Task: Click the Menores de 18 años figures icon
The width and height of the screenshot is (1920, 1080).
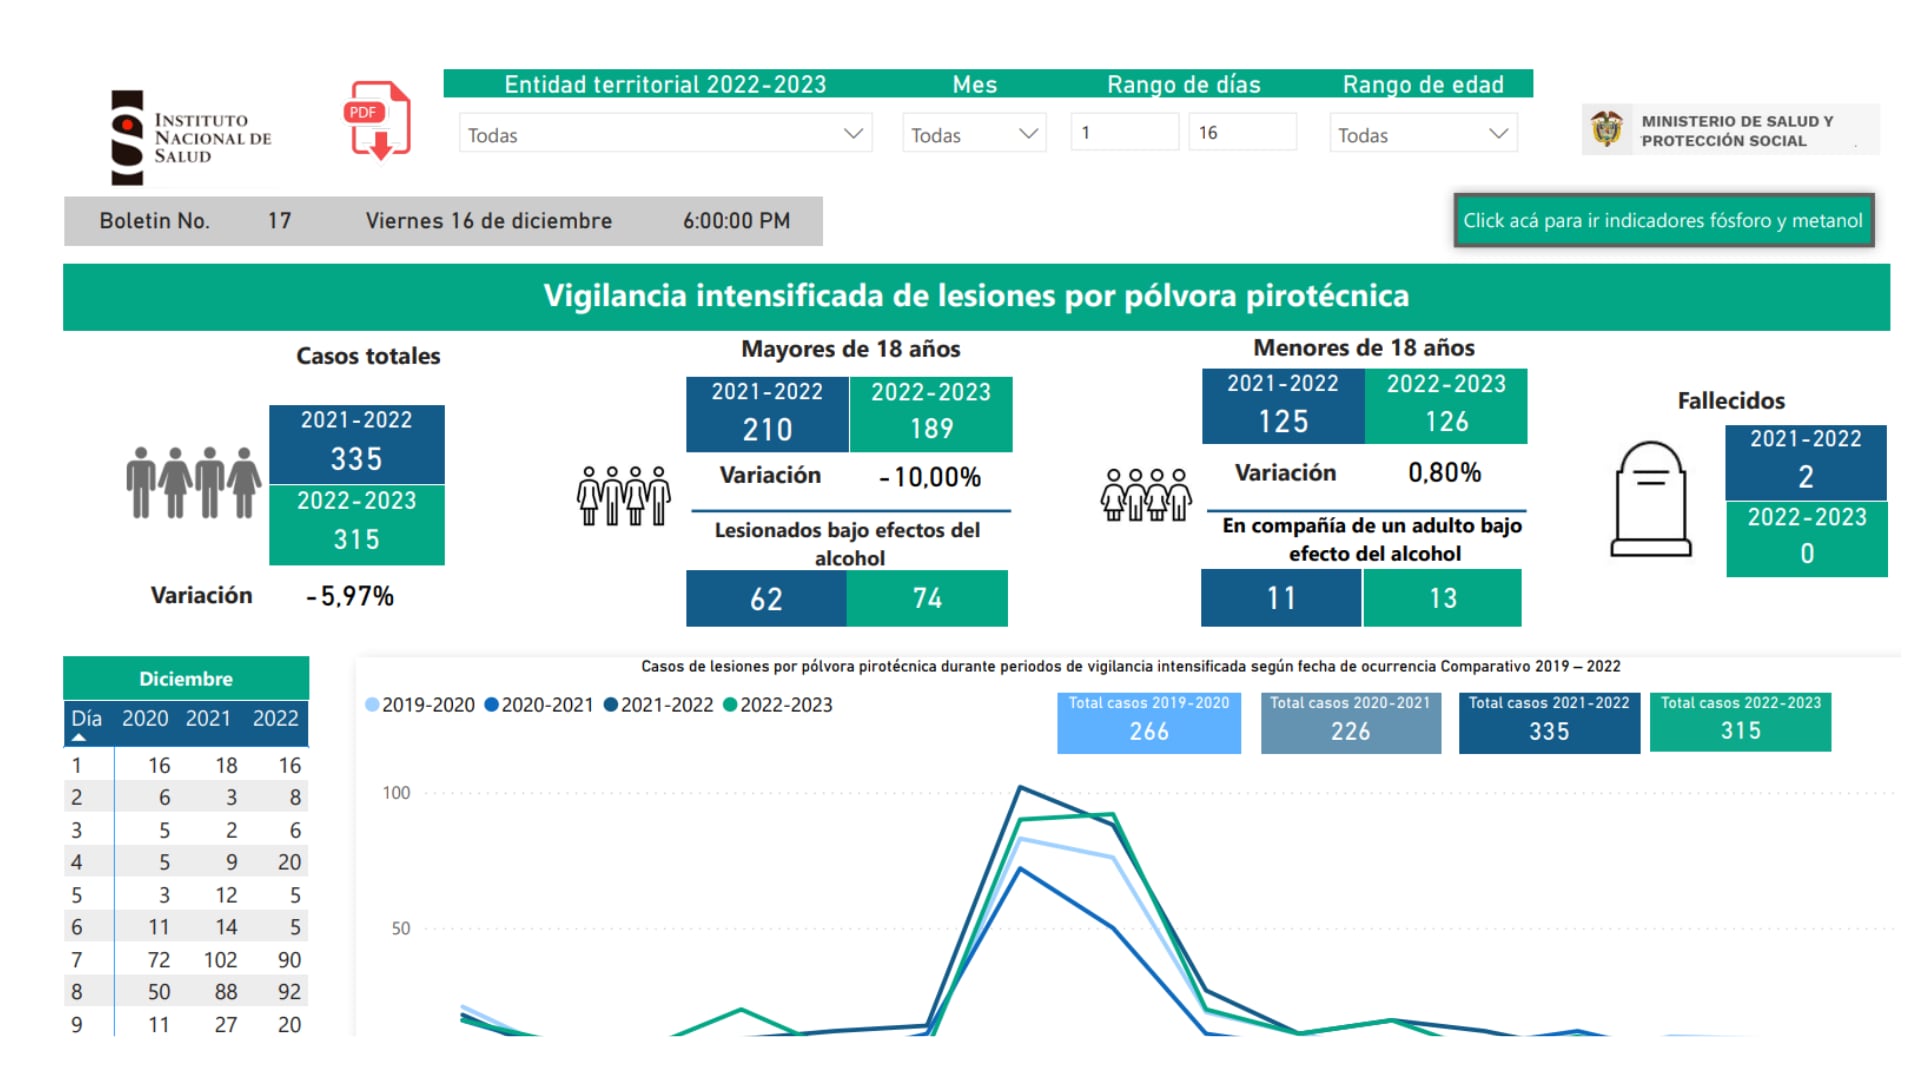Action: (x=1146, y=495)
